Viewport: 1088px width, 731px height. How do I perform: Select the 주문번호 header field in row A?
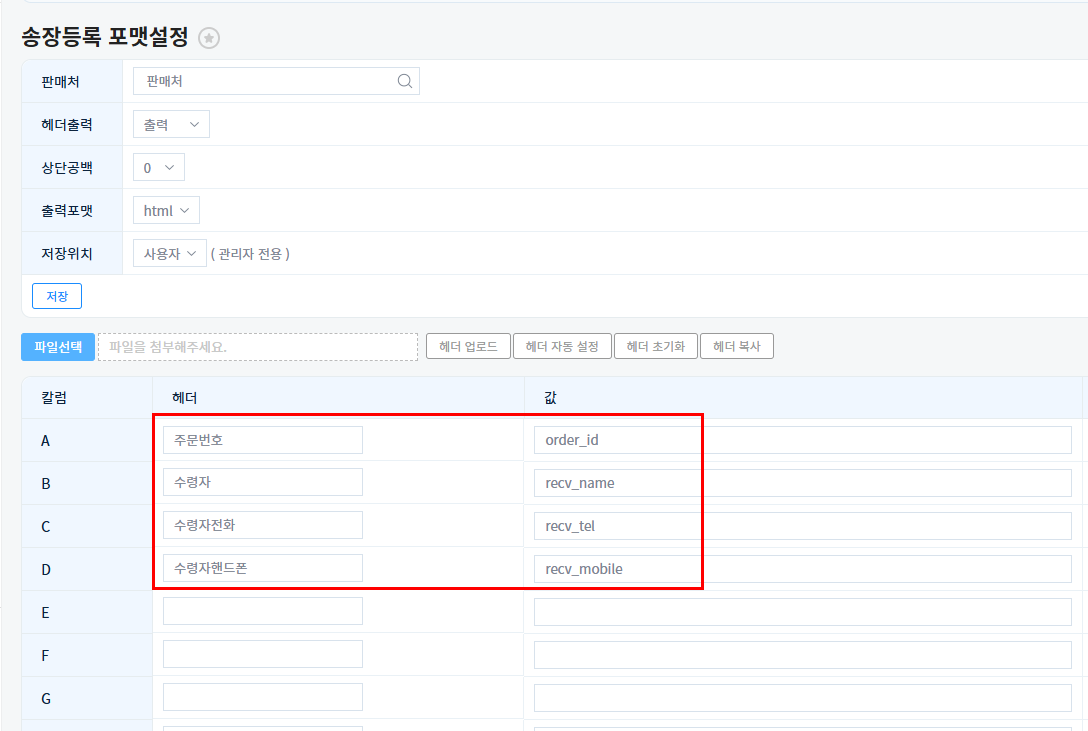coord(262,440)
